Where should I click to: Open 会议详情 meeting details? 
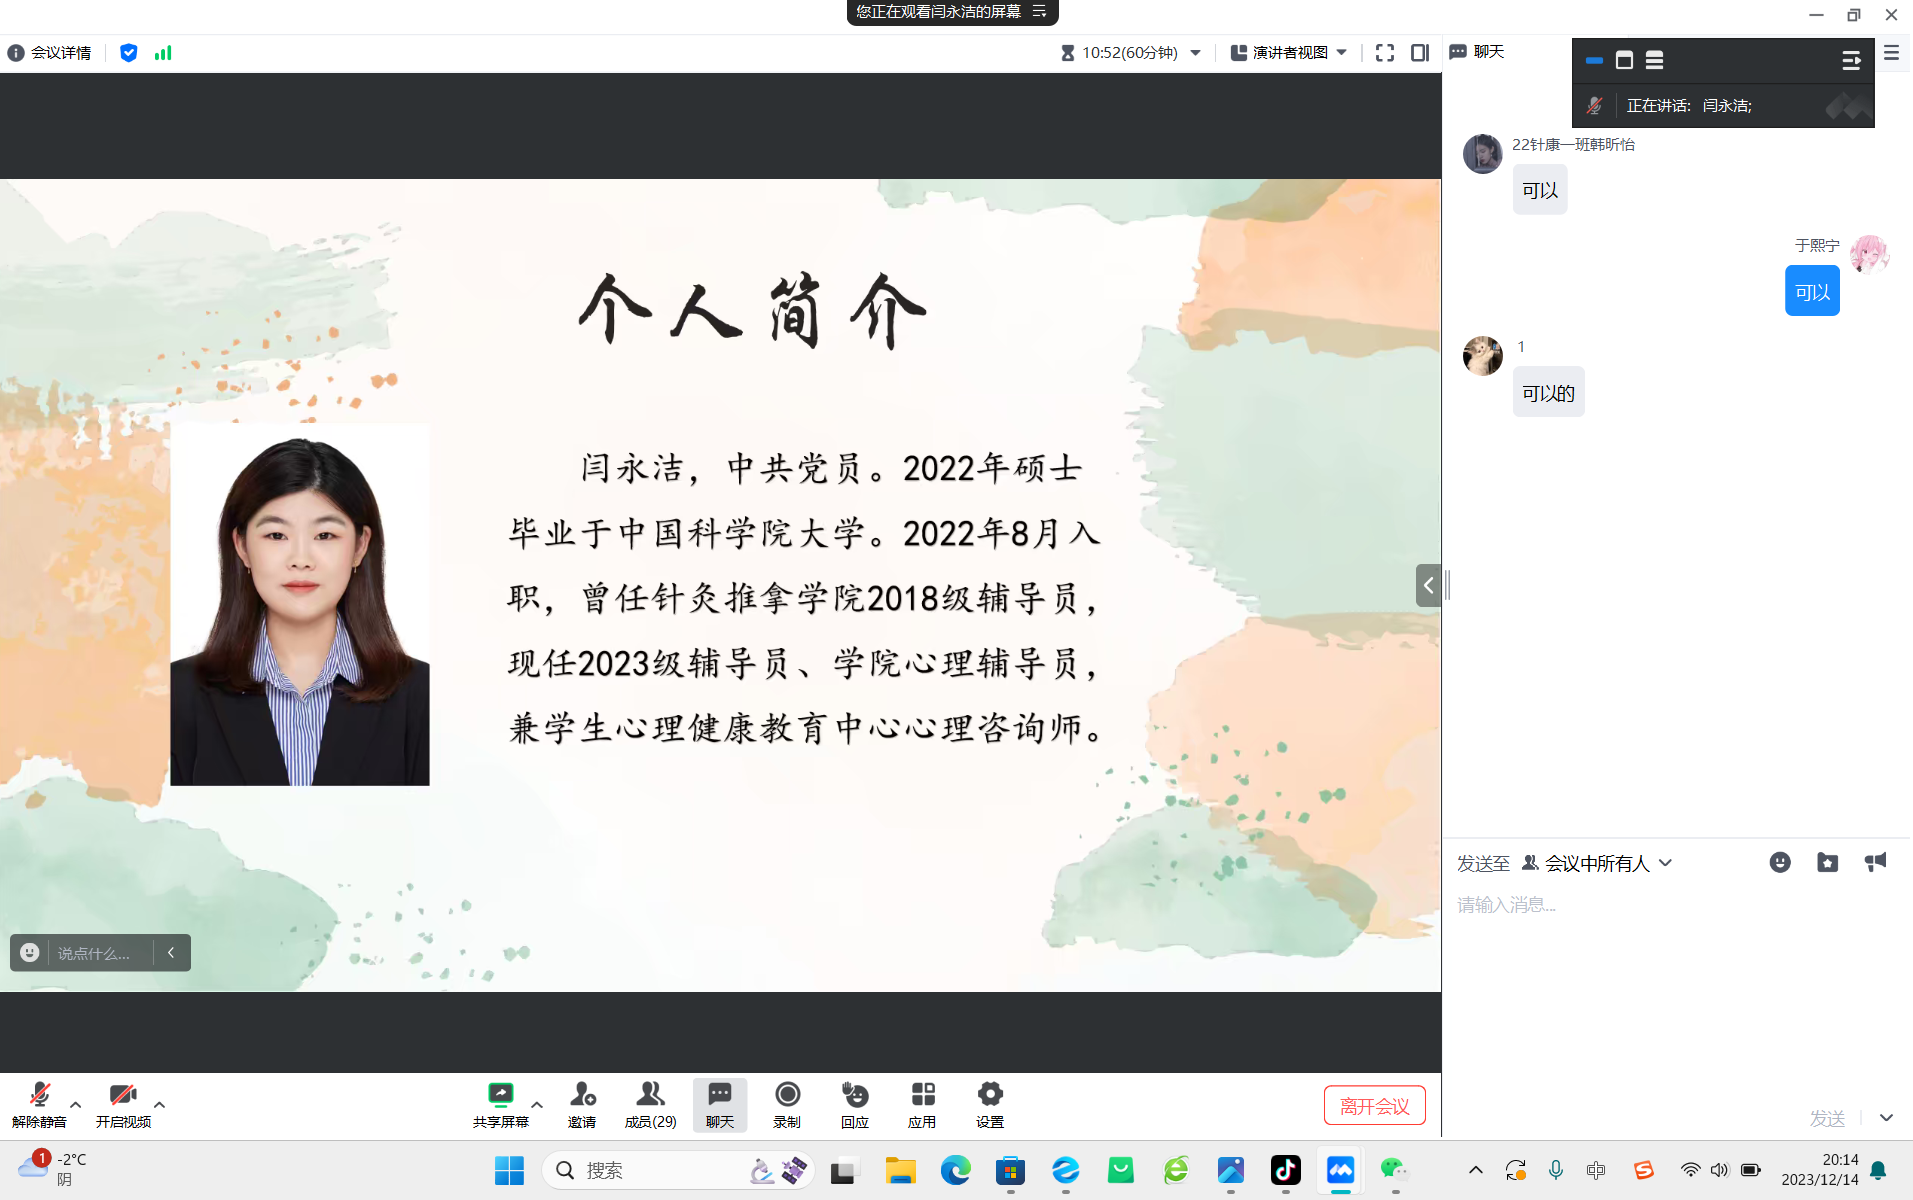pyautogui.click(x=50, y=53)
